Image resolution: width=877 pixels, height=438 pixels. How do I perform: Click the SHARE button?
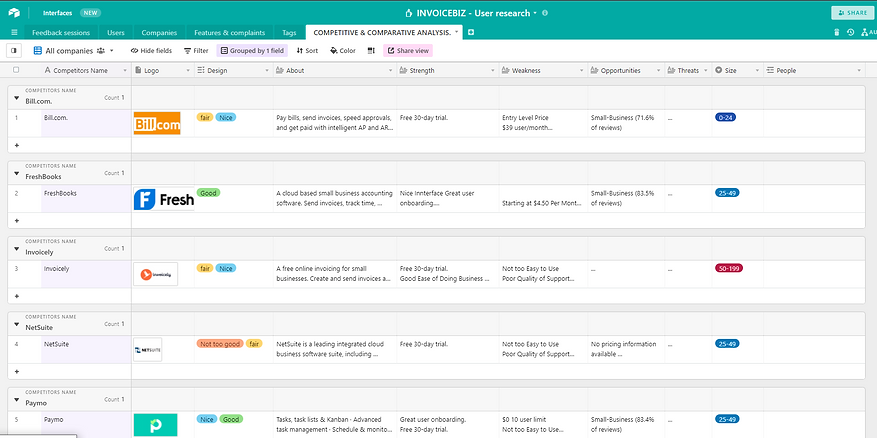(x=853, y=12)
